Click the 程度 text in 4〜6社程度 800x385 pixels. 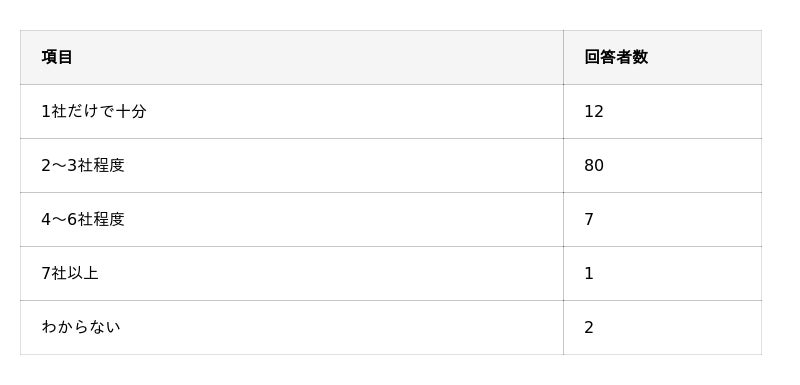(109, 219)
